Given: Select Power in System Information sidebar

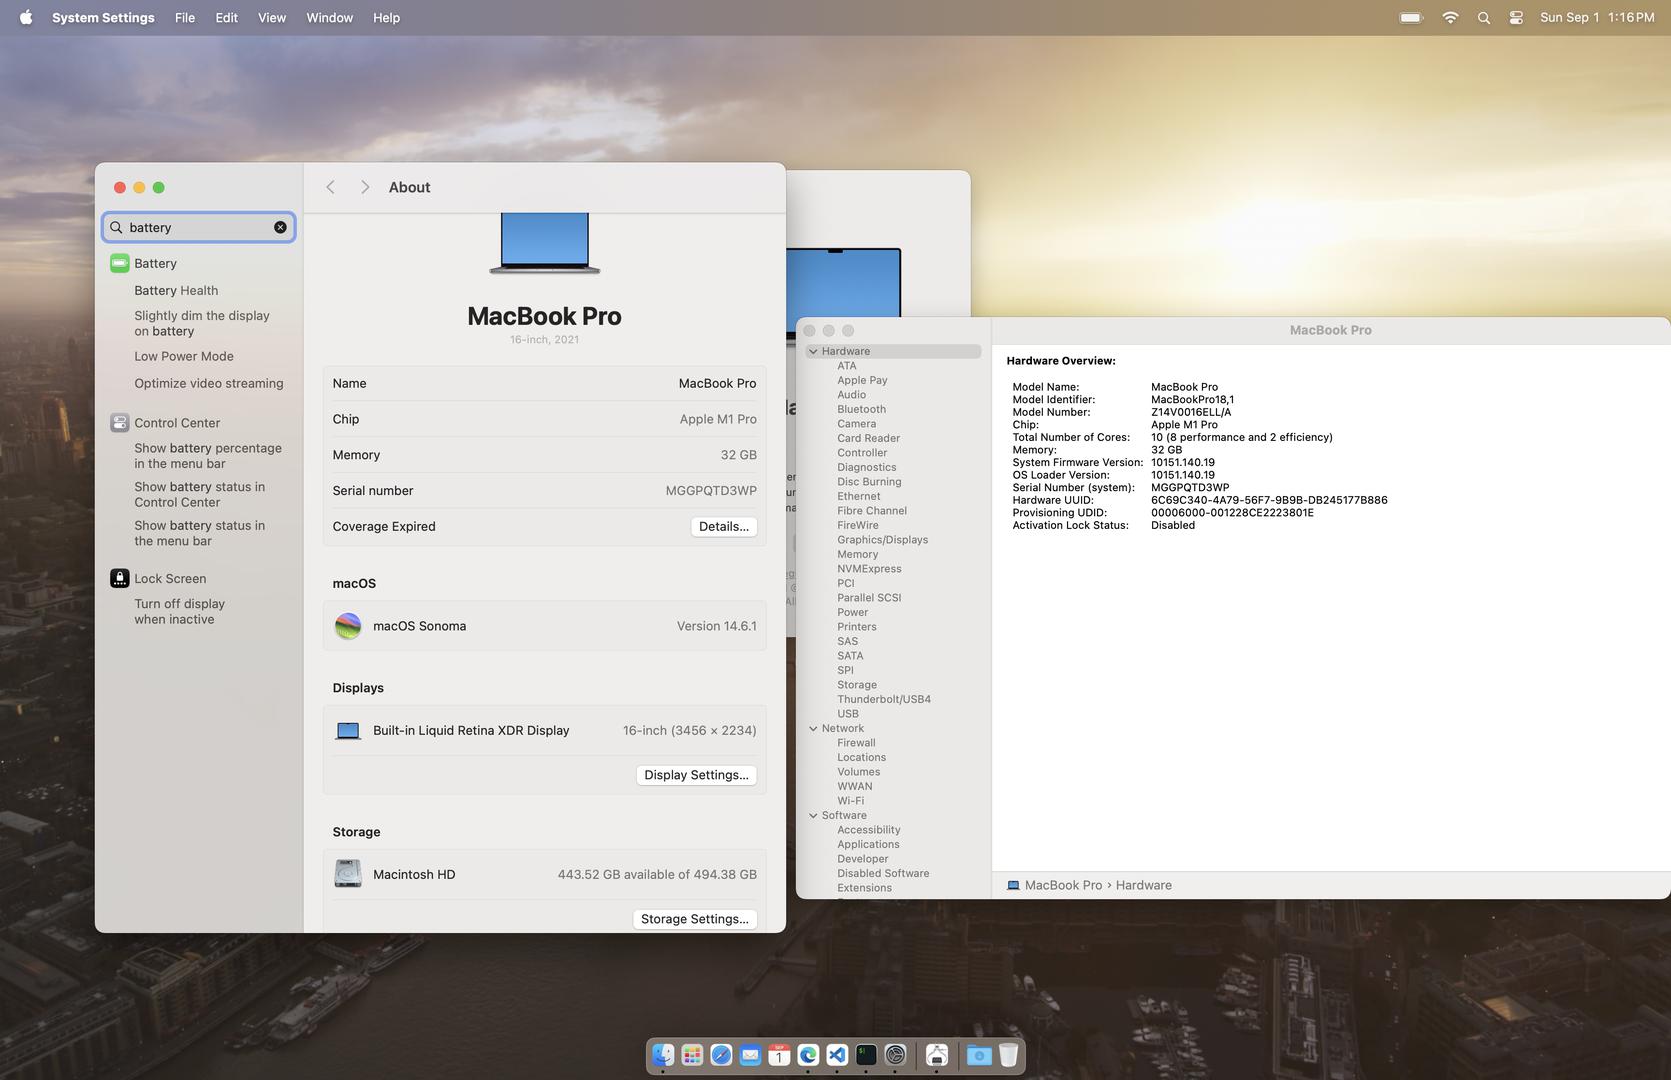Looking at the screenshot, I should [852, 612].
